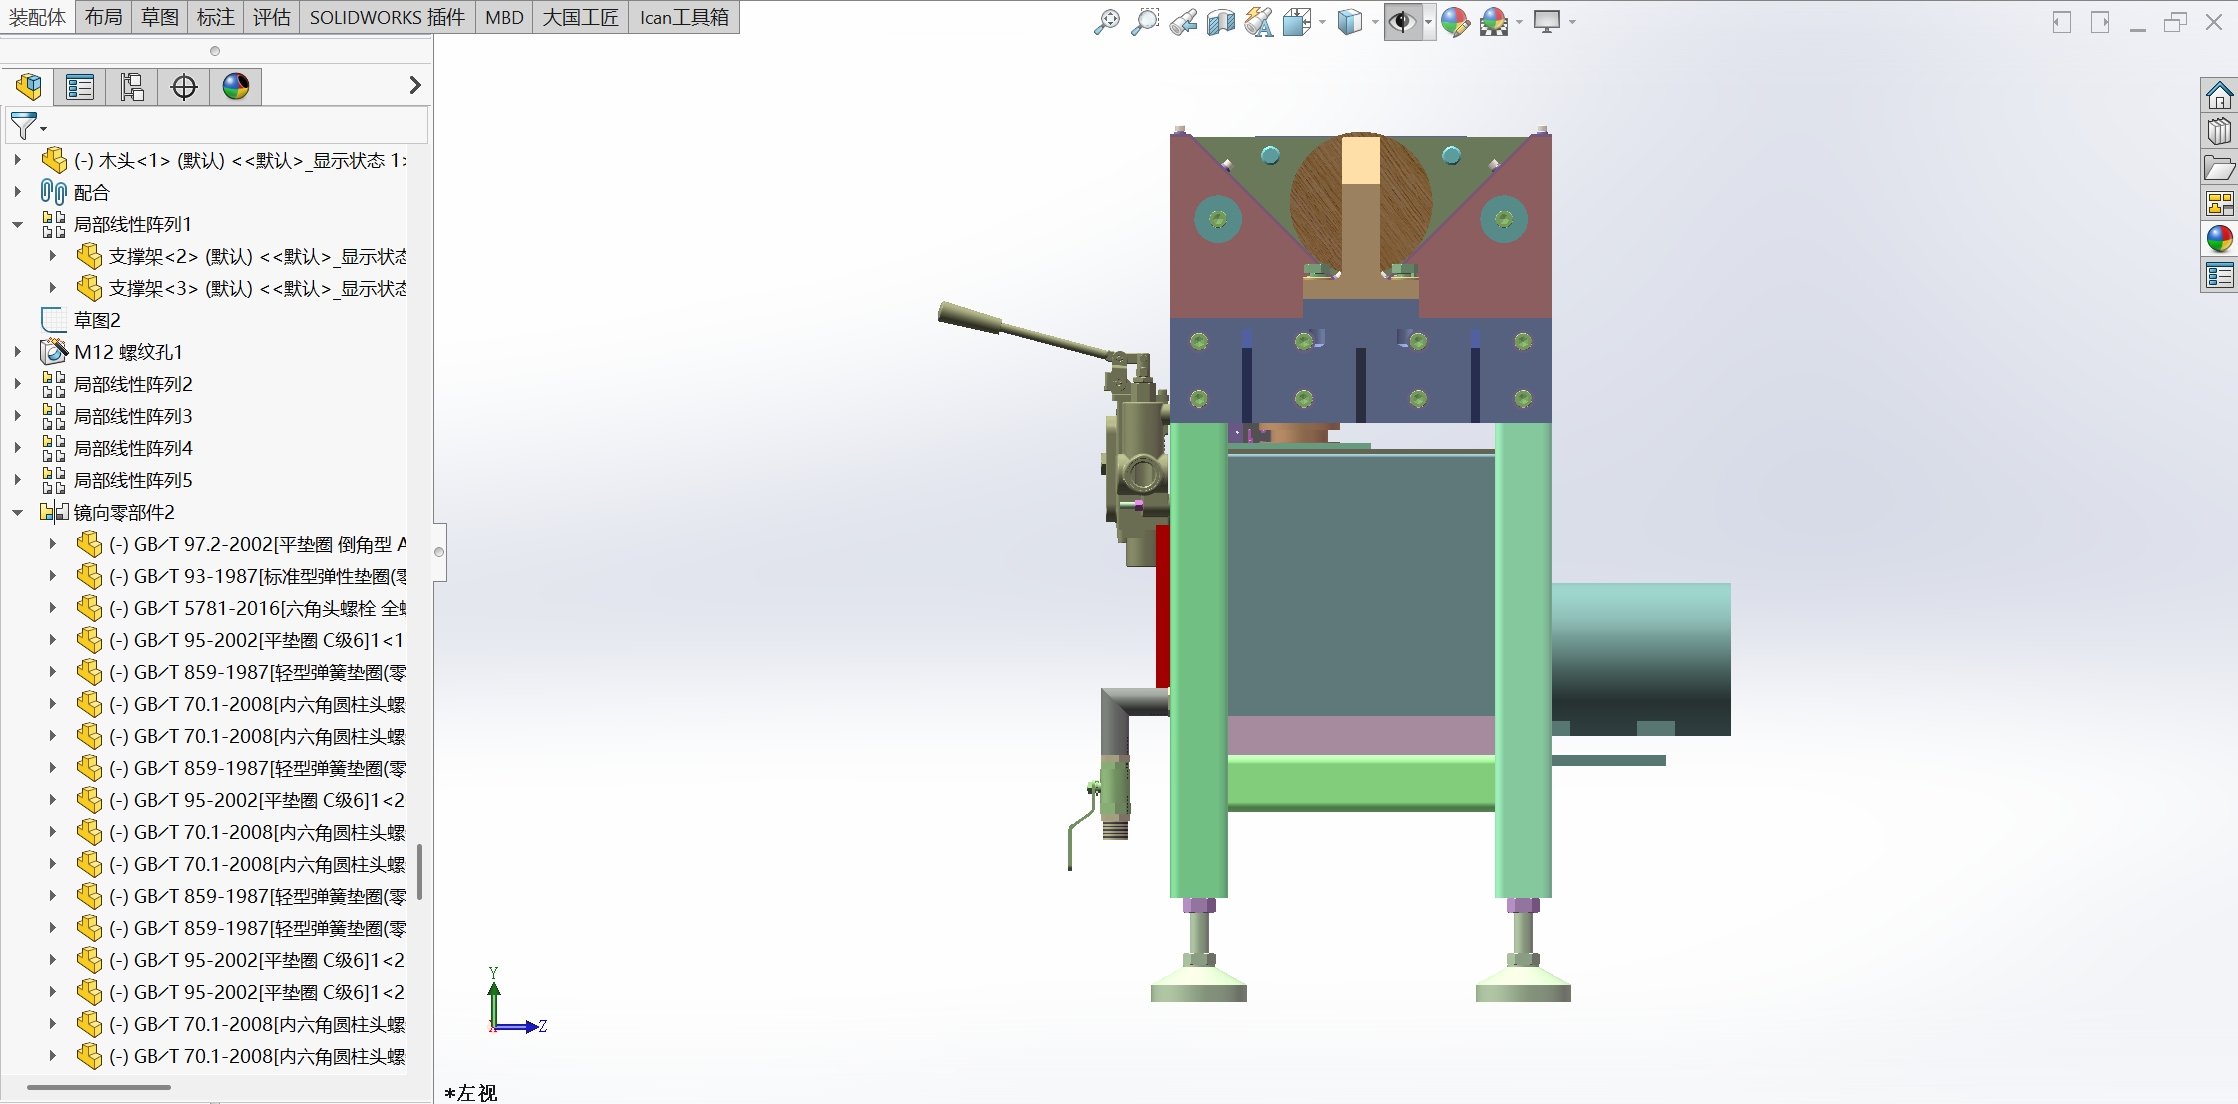Select the 配合 mates folder
The height and width of the screenshot is (1104, 2238).
click(x=91, y=192)
